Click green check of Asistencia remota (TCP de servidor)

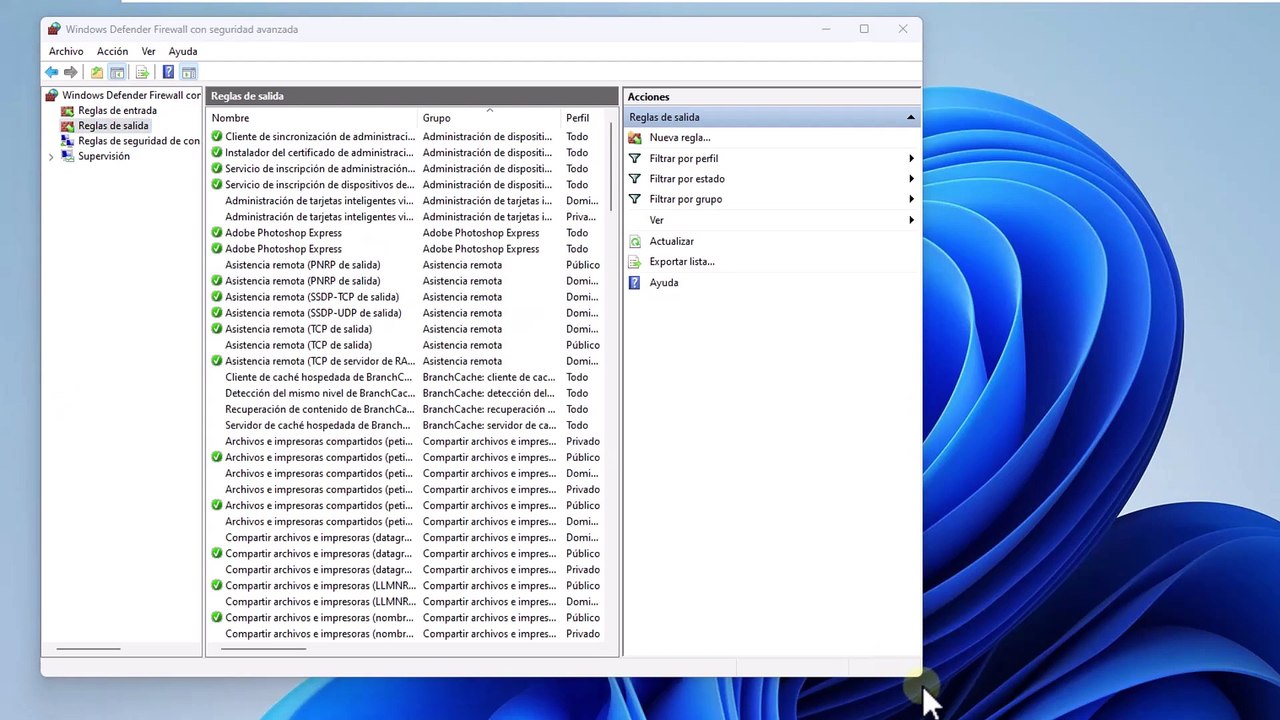coord(217,361)
